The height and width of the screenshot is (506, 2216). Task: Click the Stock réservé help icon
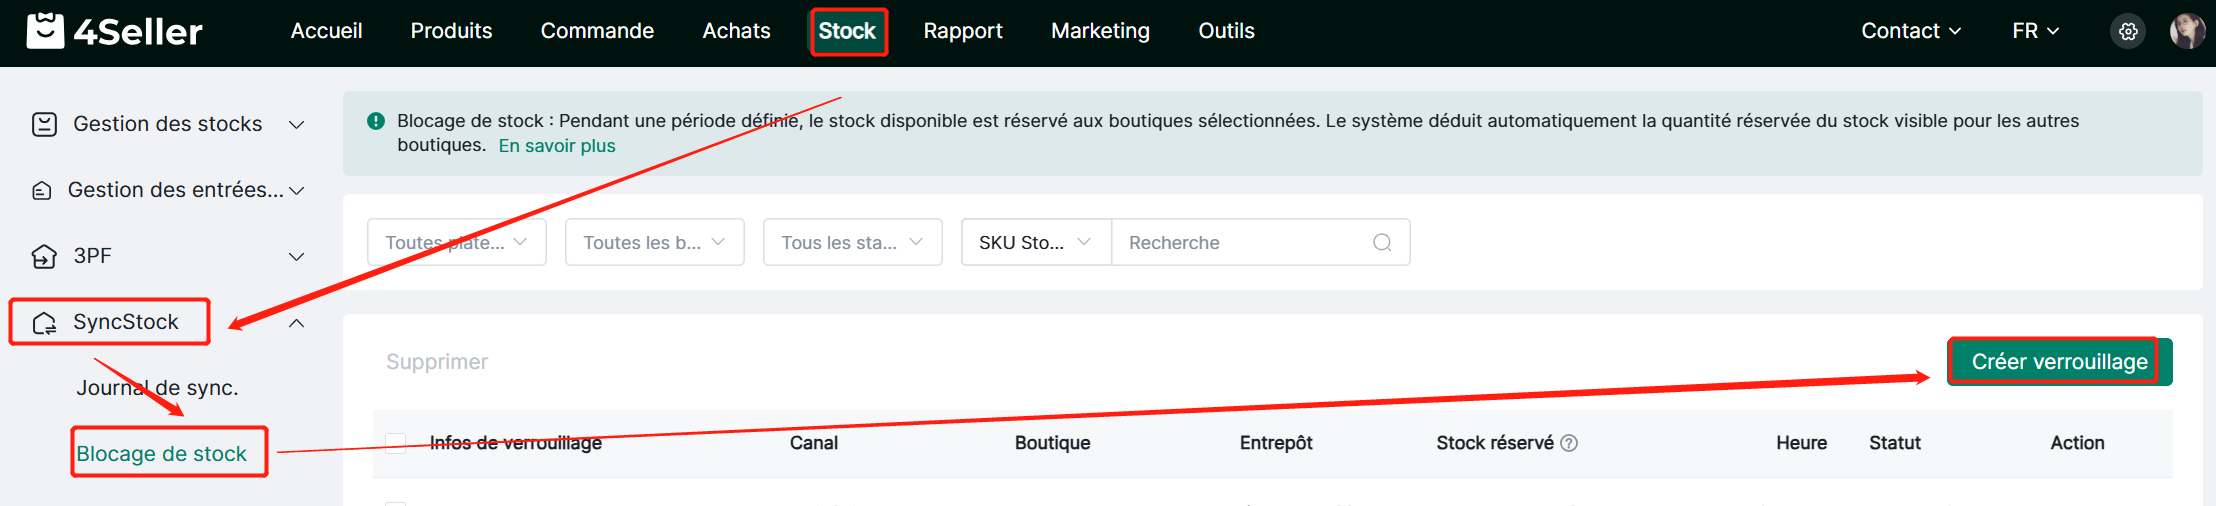pos(1569,443)
